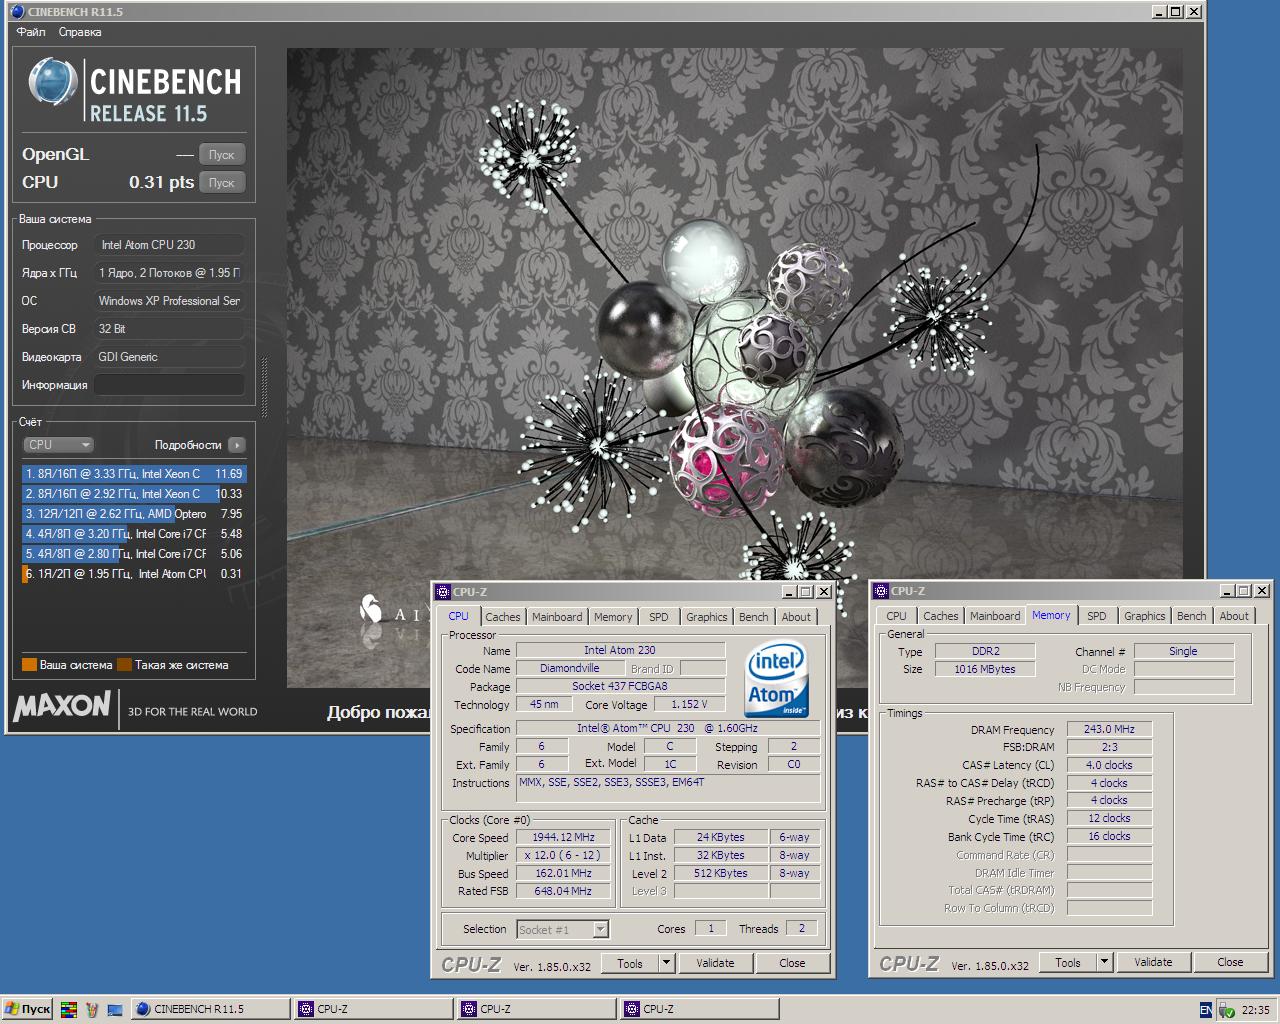Click Tools button in CPU-Z CPU window
Image resolution: width=1280 pixels, height=1024 pixels.
[x=630, y=963]
